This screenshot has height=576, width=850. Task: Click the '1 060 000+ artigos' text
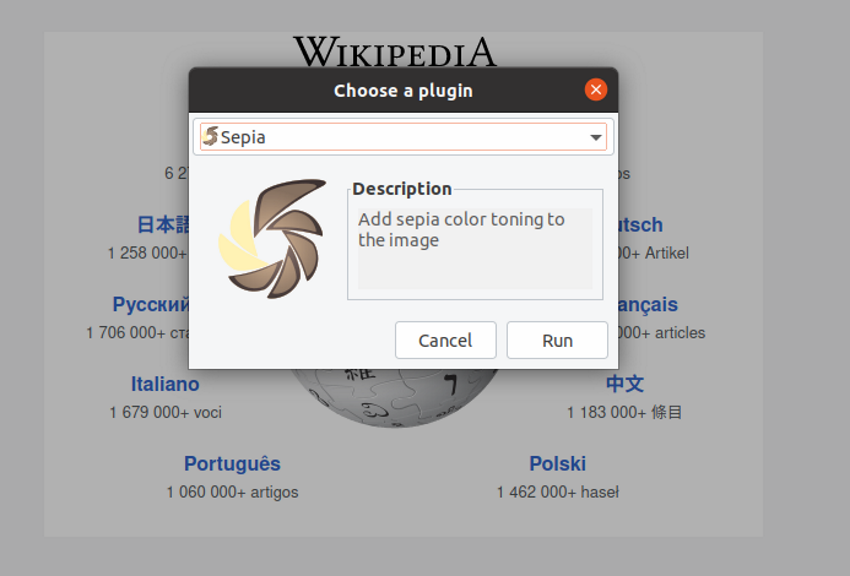[232, 492]
